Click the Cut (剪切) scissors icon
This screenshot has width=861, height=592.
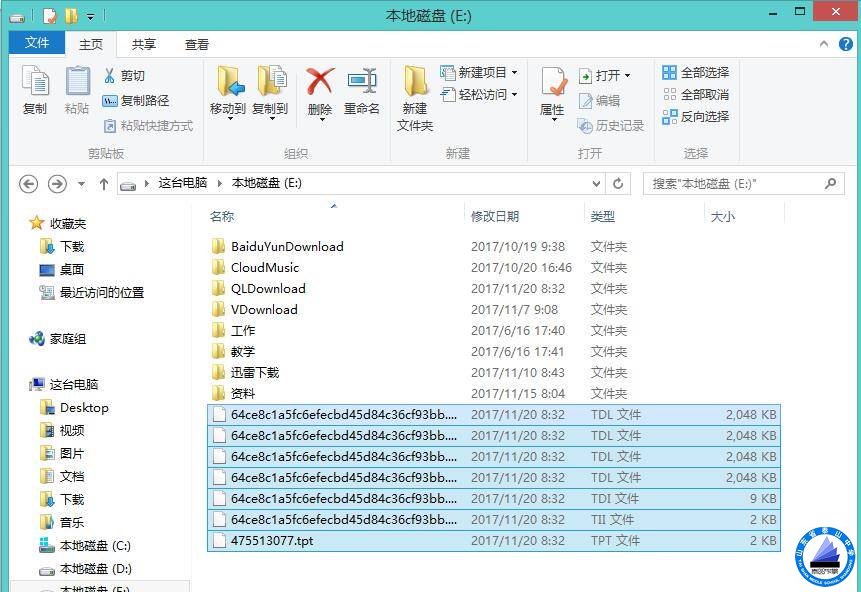pos(110,76)
